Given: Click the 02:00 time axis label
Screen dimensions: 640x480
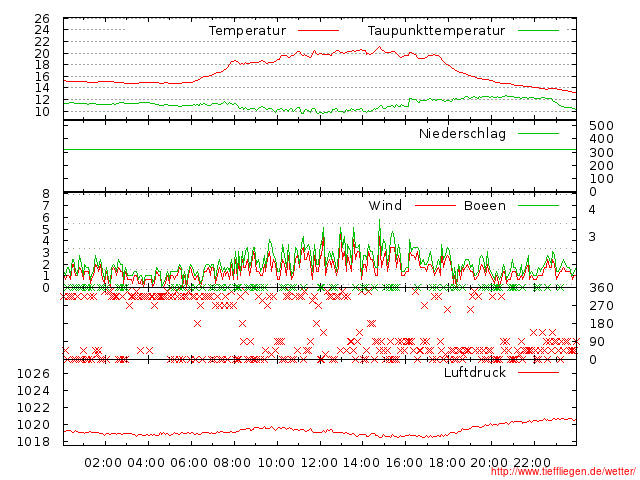Looking at the screenshot, I should (103, 463).
